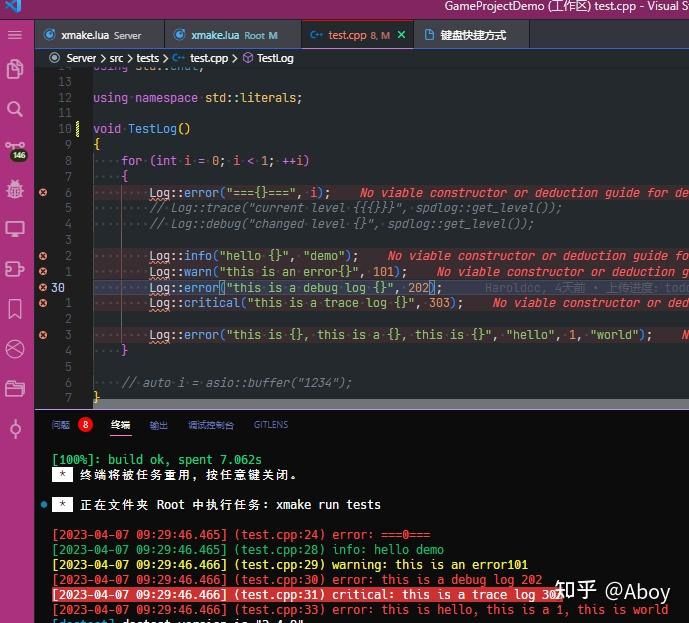The height and width of the screenshot is (623, 689).
Task: Click the commented Log::debug line
Action: (341, 224)
